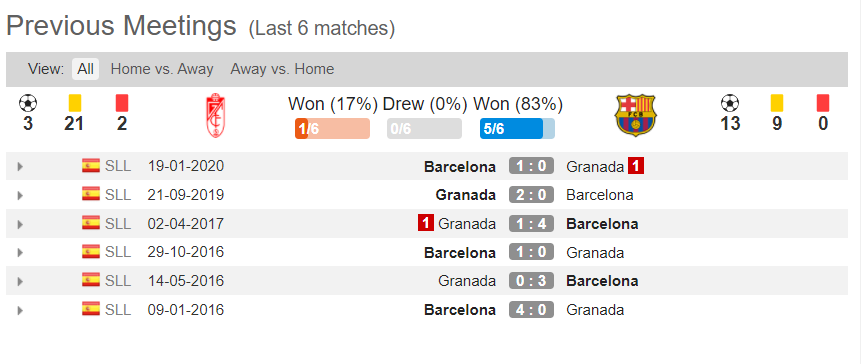Click Granada's red card icon

pyautogui.click(x=122, y=103)
